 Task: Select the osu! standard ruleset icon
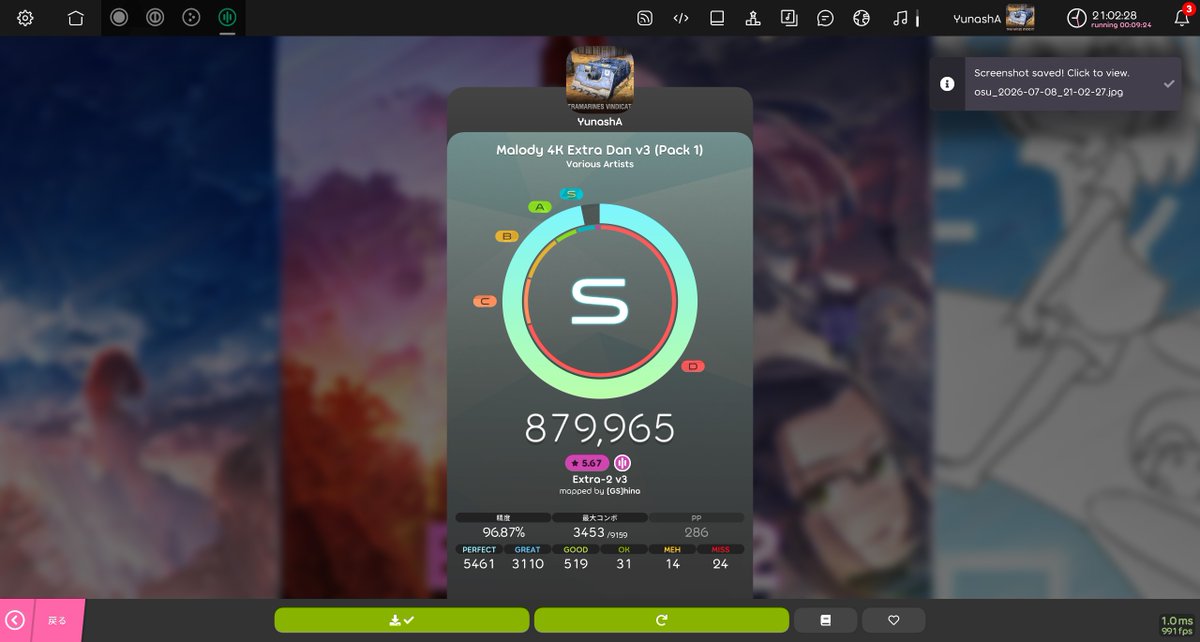119,17
